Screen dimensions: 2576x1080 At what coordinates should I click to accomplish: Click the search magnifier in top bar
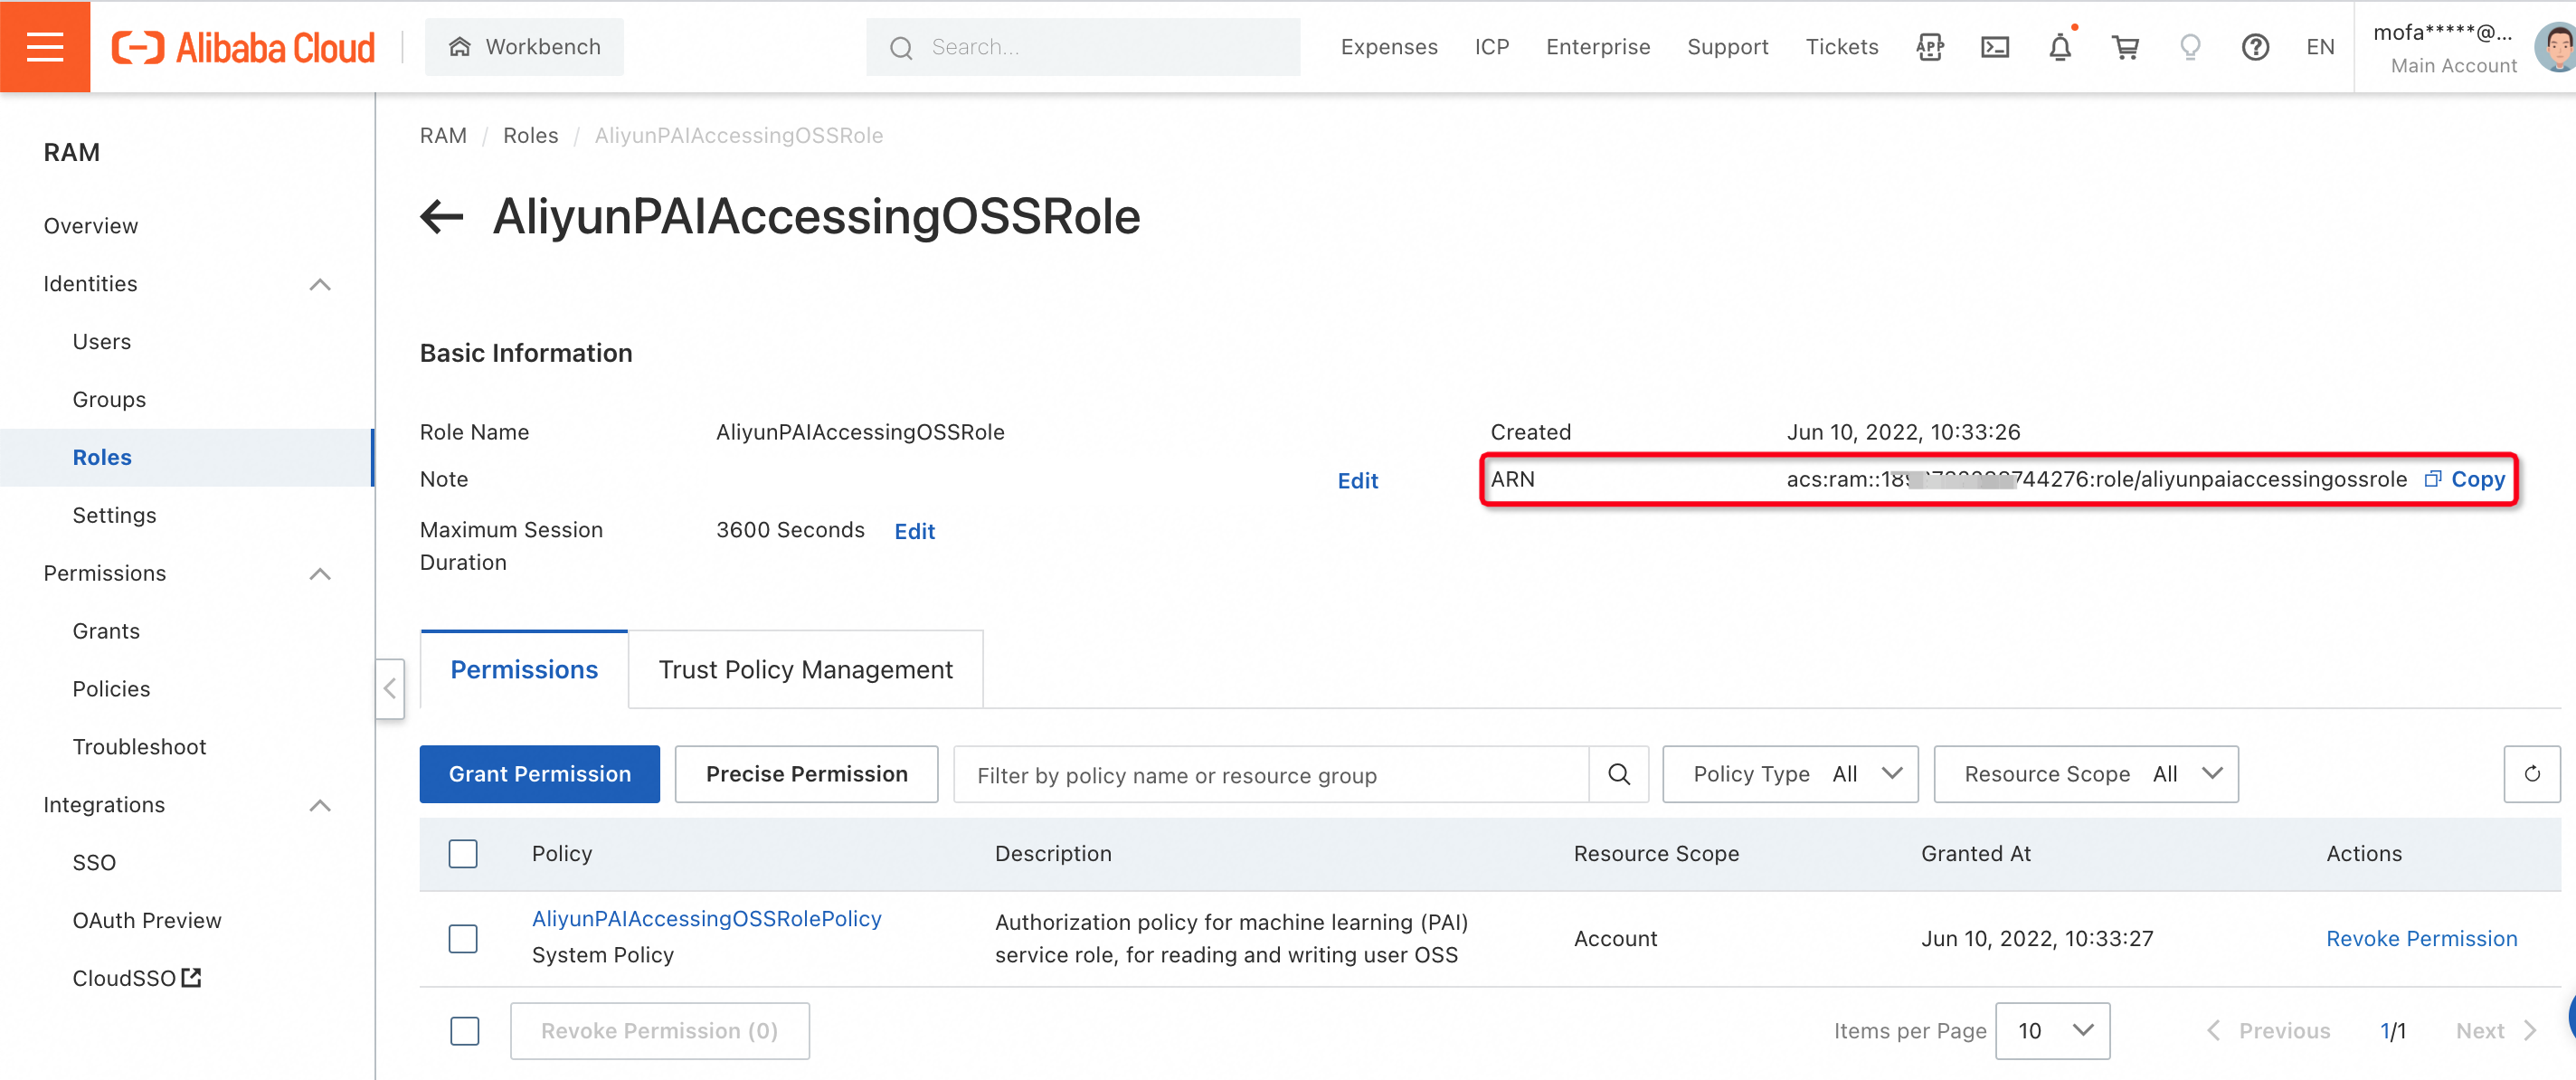[x=901, y=48]
